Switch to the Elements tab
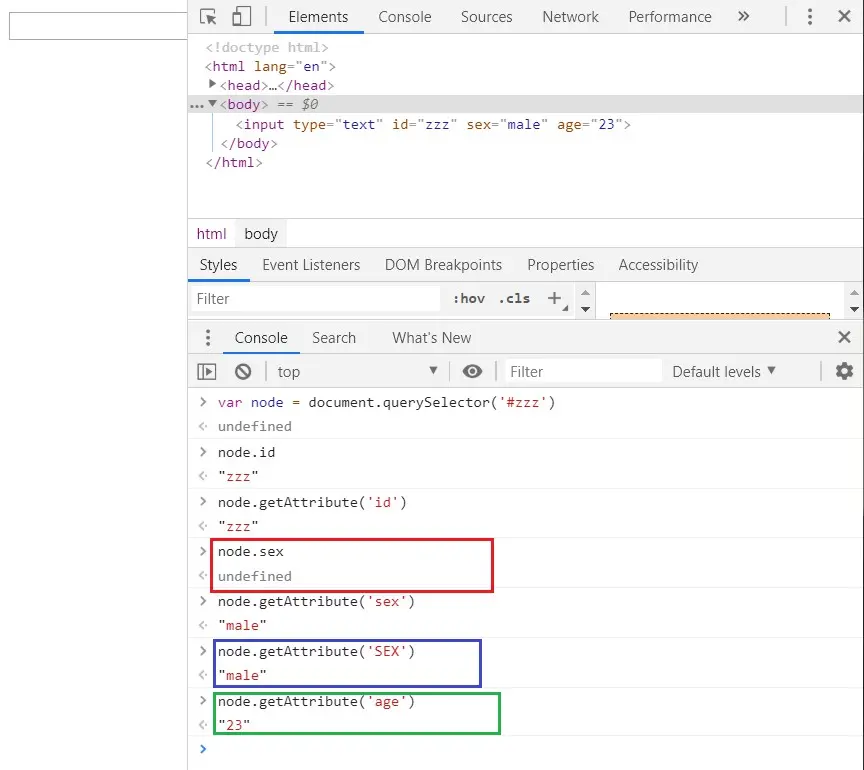 [x=318, y=17]
